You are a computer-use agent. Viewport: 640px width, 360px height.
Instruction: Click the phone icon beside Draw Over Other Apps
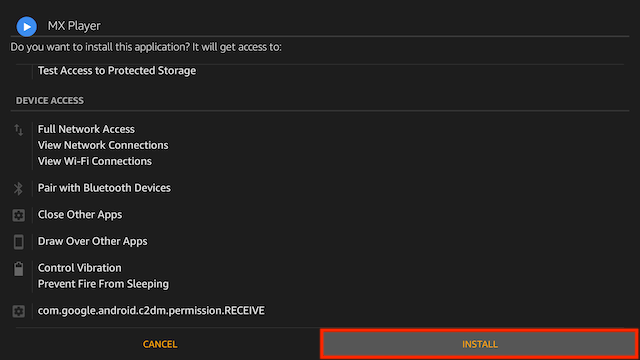(18, 242)
